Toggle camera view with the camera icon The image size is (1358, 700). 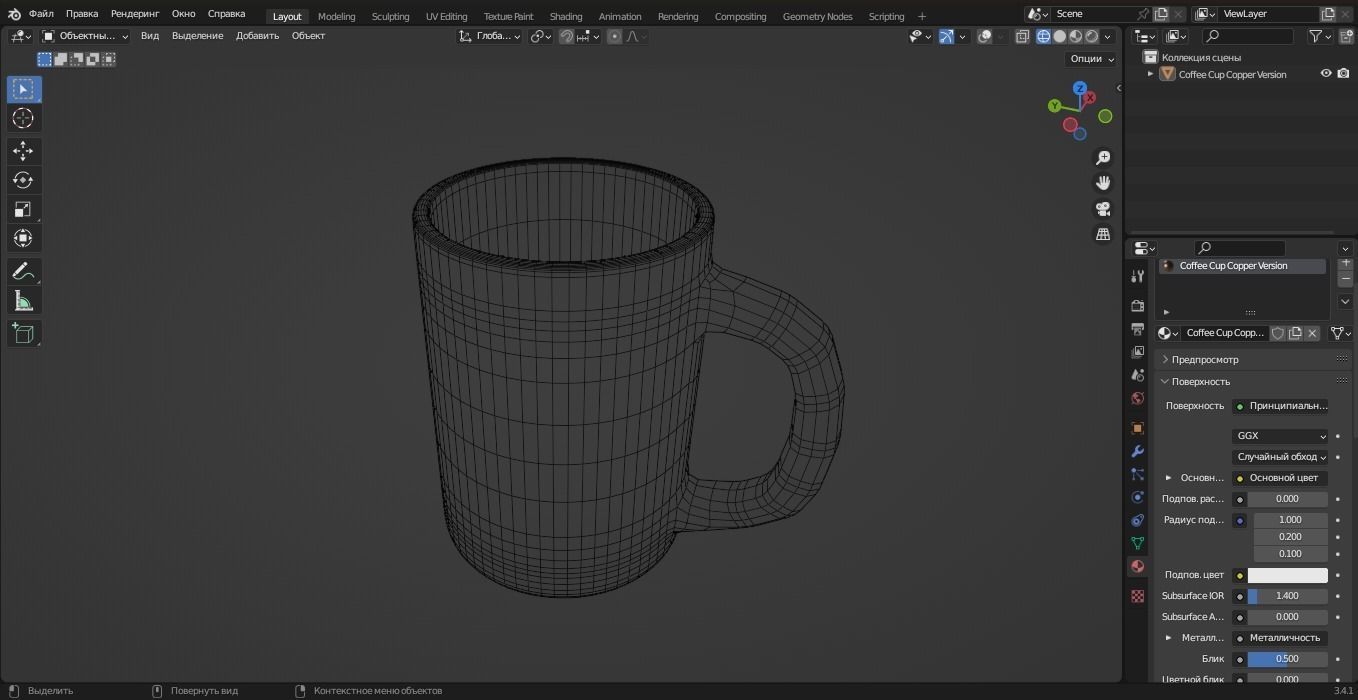point(1103,209)
